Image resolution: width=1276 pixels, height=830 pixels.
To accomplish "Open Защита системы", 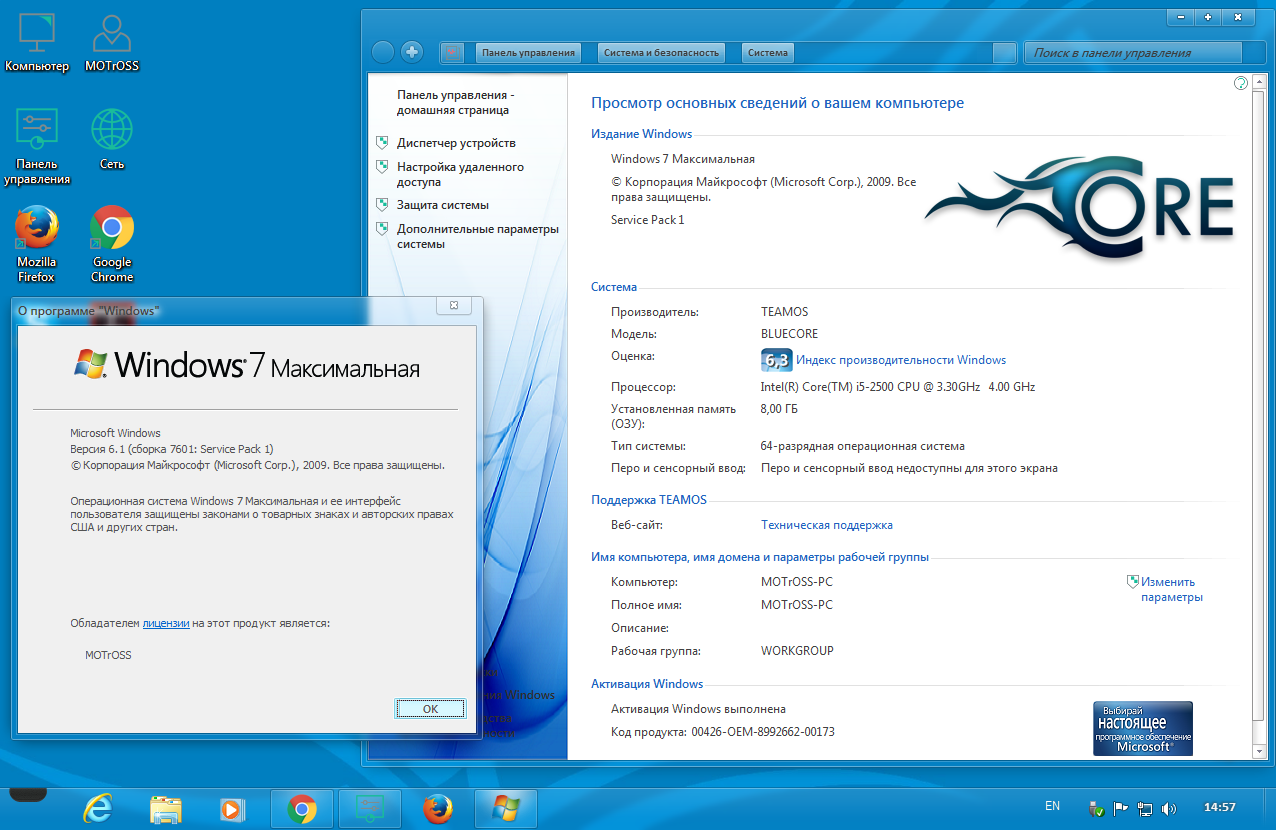I will [443, 205].
